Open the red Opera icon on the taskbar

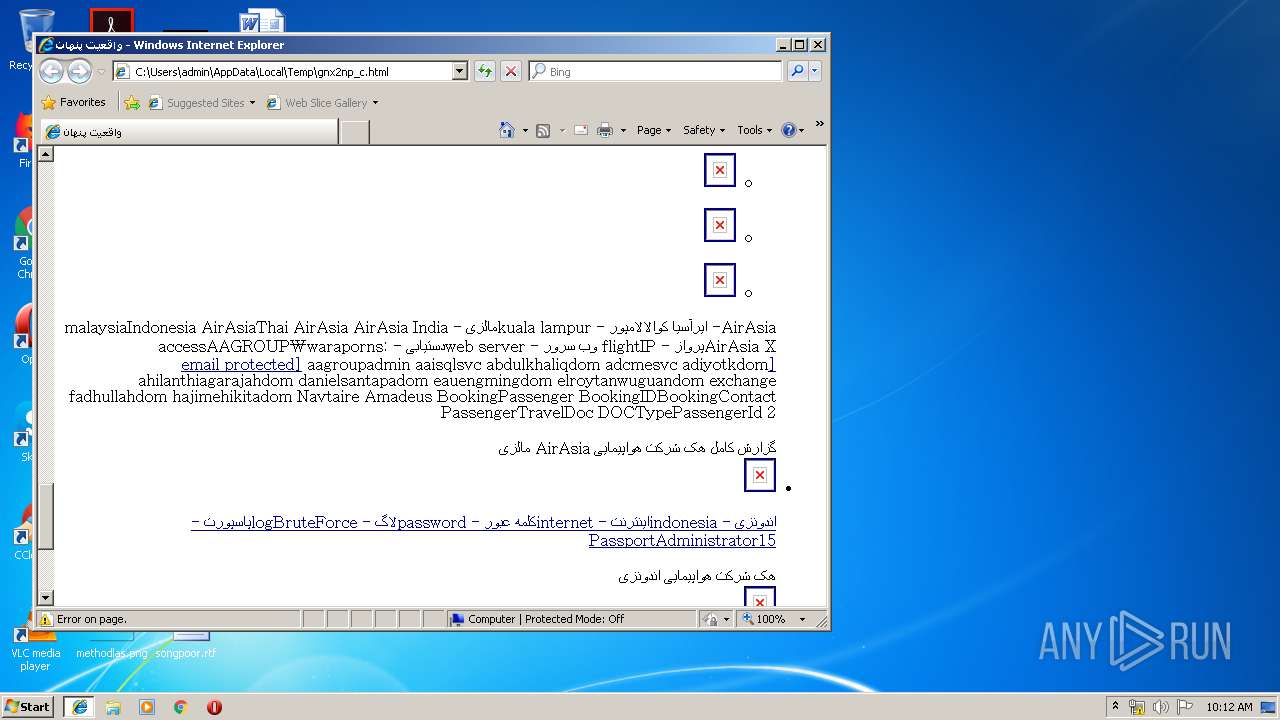(x=214, y=707)
